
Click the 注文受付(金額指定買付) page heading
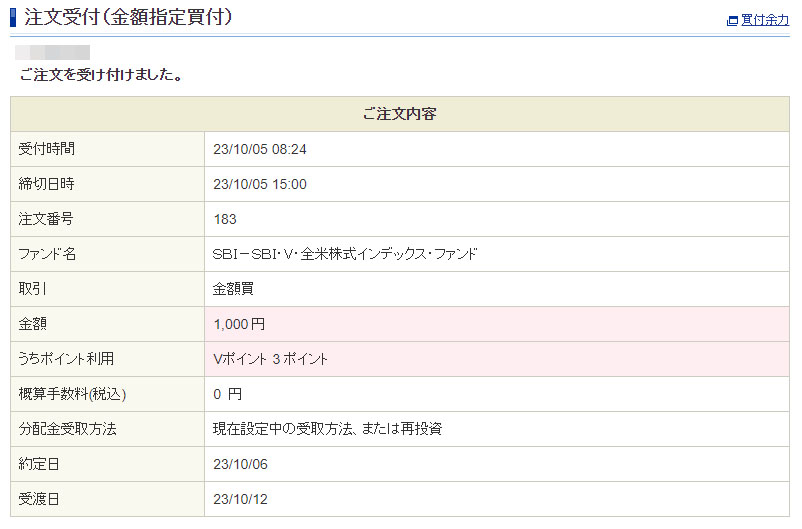[x=128, y=17]
